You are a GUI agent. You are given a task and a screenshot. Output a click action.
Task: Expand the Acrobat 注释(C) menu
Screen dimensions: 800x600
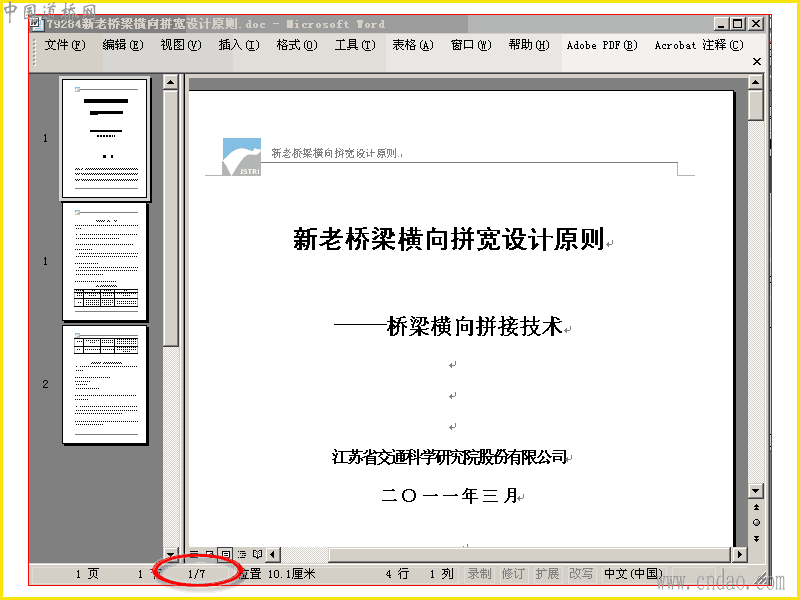point(699,45)
